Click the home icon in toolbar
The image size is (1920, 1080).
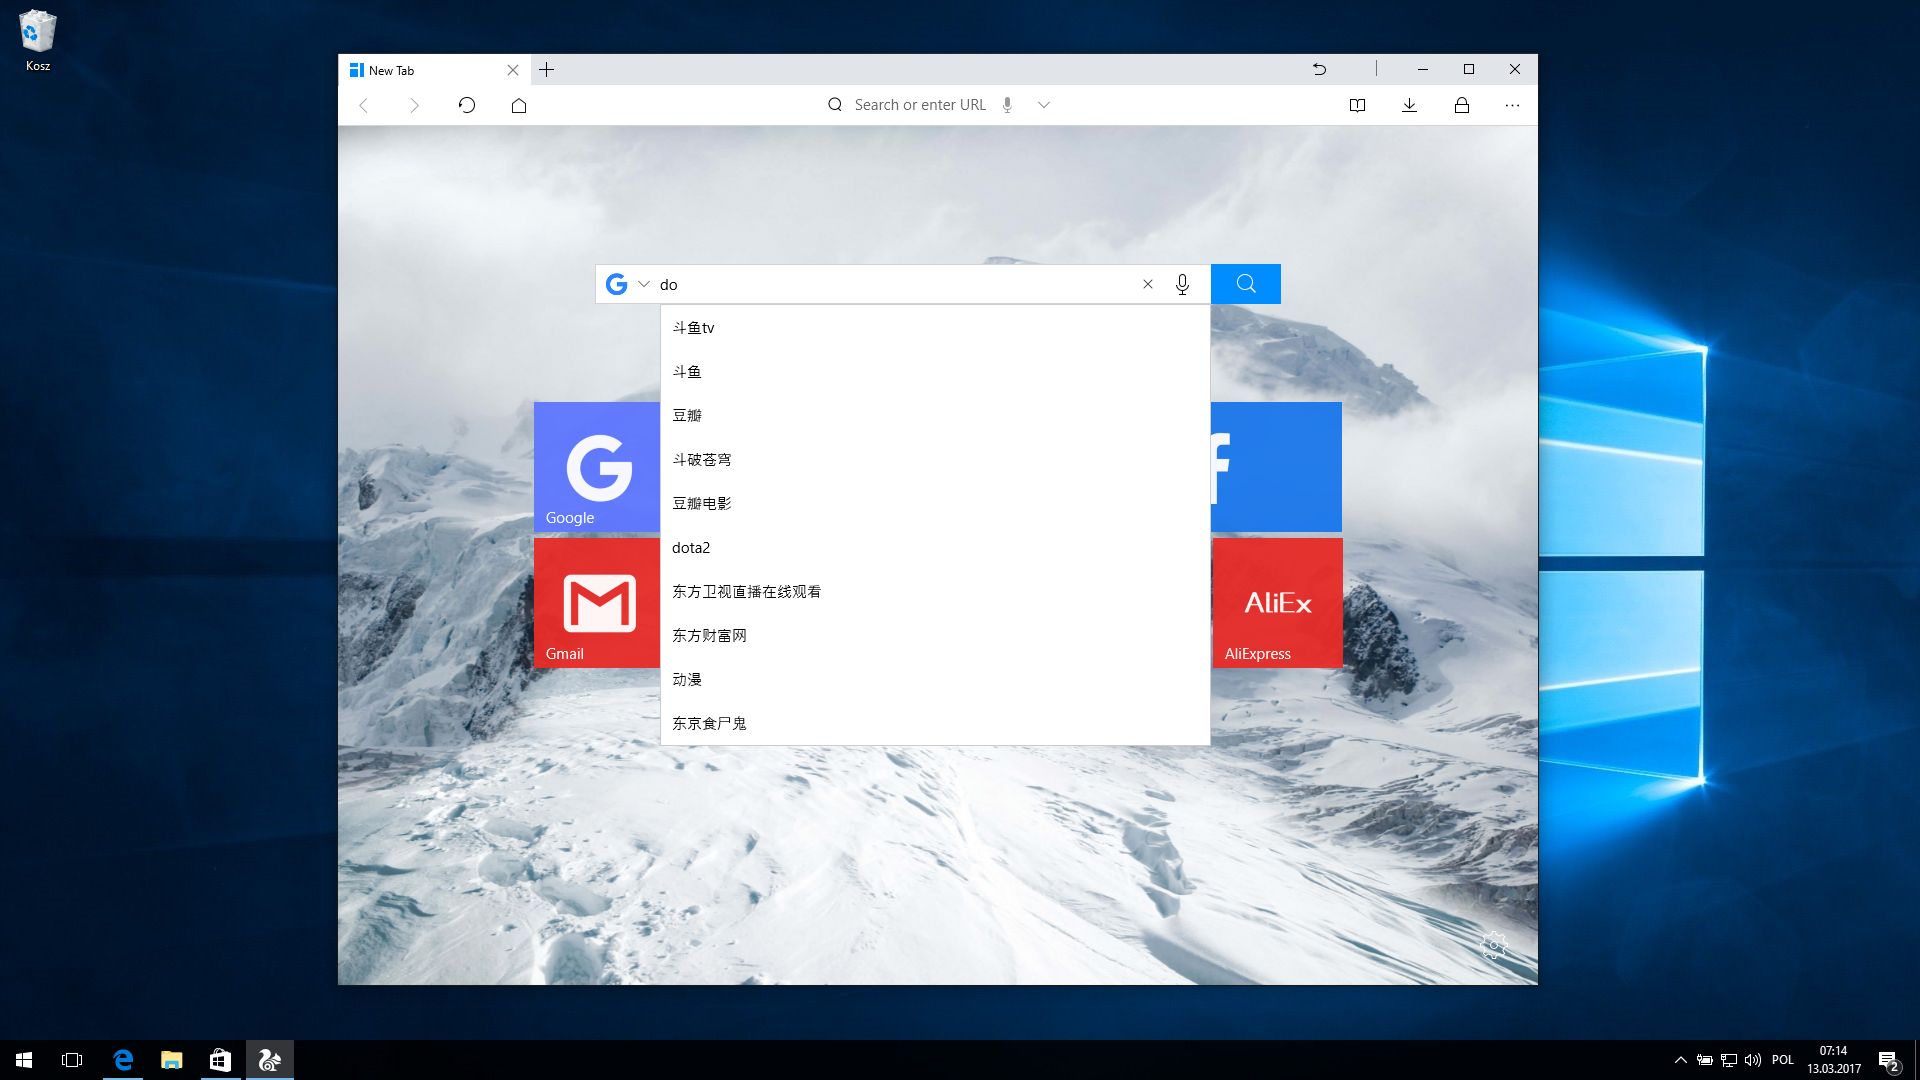click(x=518, y=105)
